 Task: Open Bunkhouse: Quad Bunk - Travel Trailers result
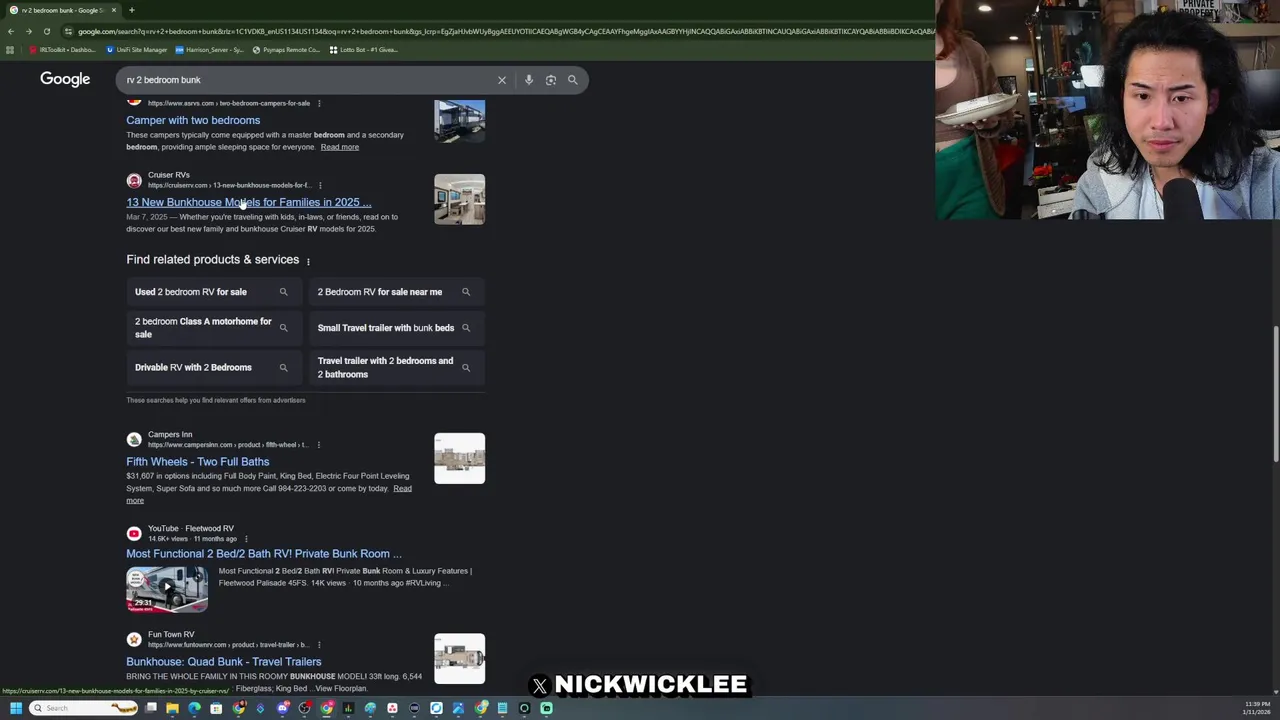(x=224, y=661)
